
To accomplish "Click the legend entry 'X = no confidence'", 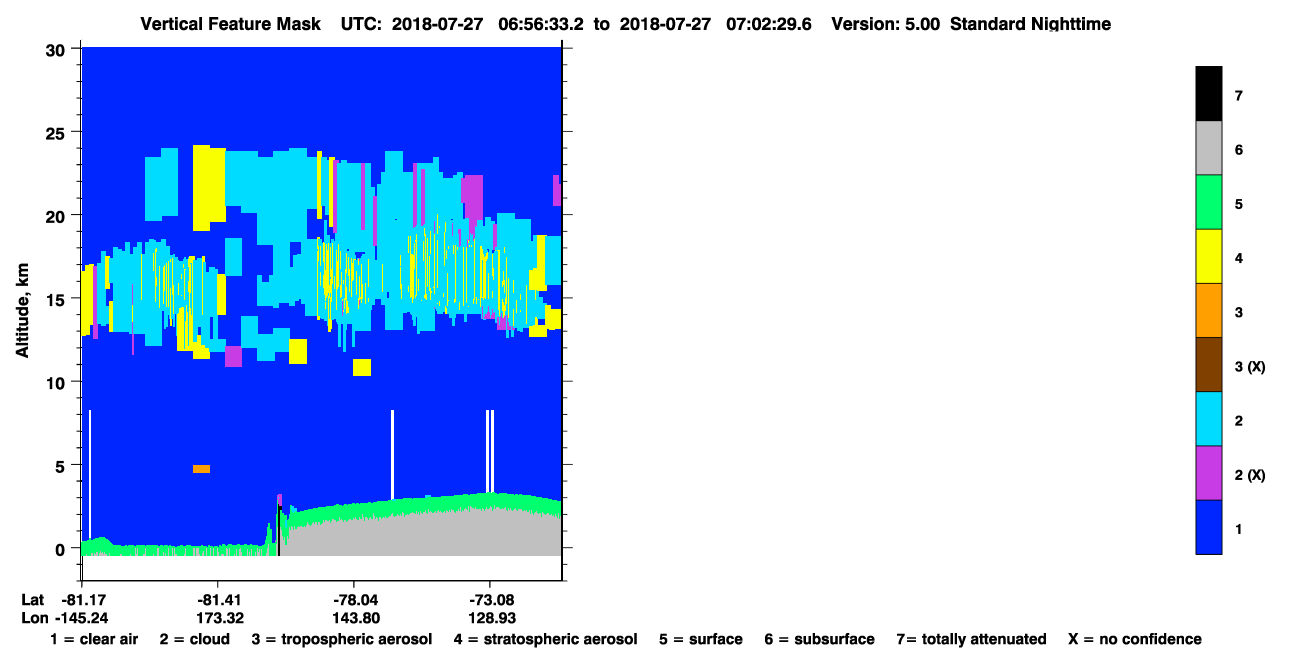I will (x=1135, y=639).
